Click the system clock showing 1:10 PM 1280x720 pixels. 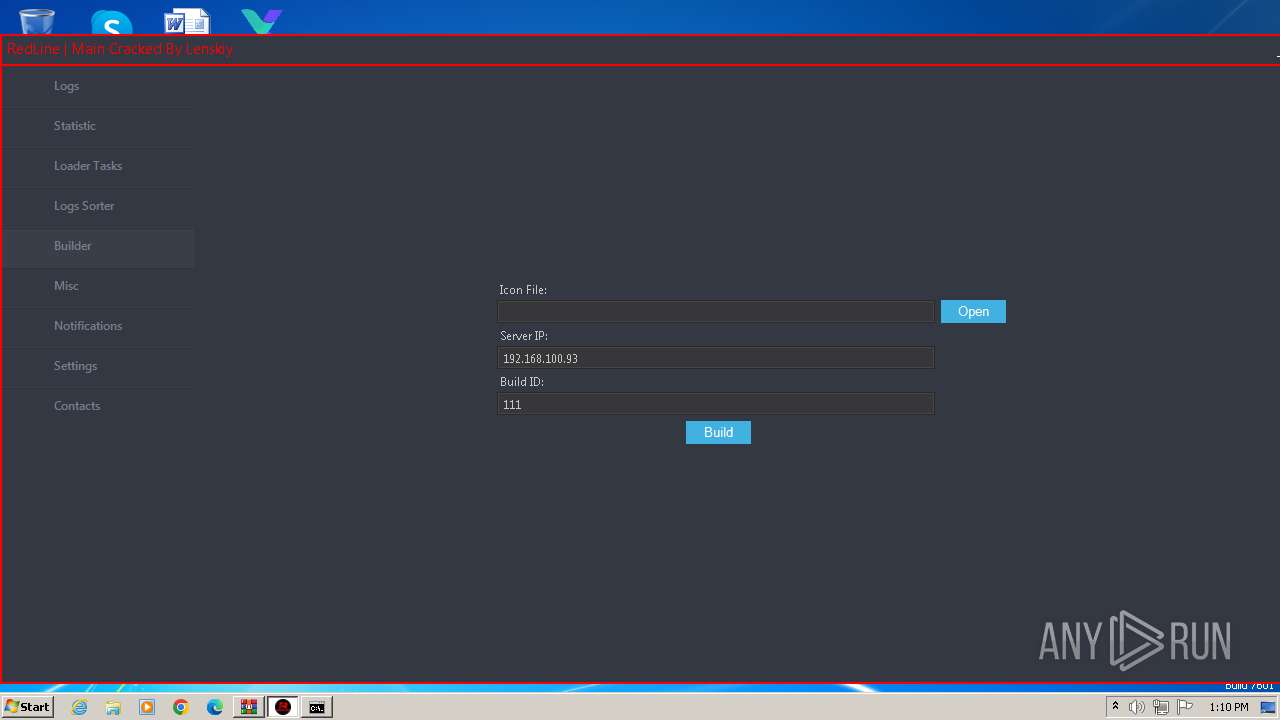coord(1228,707)
